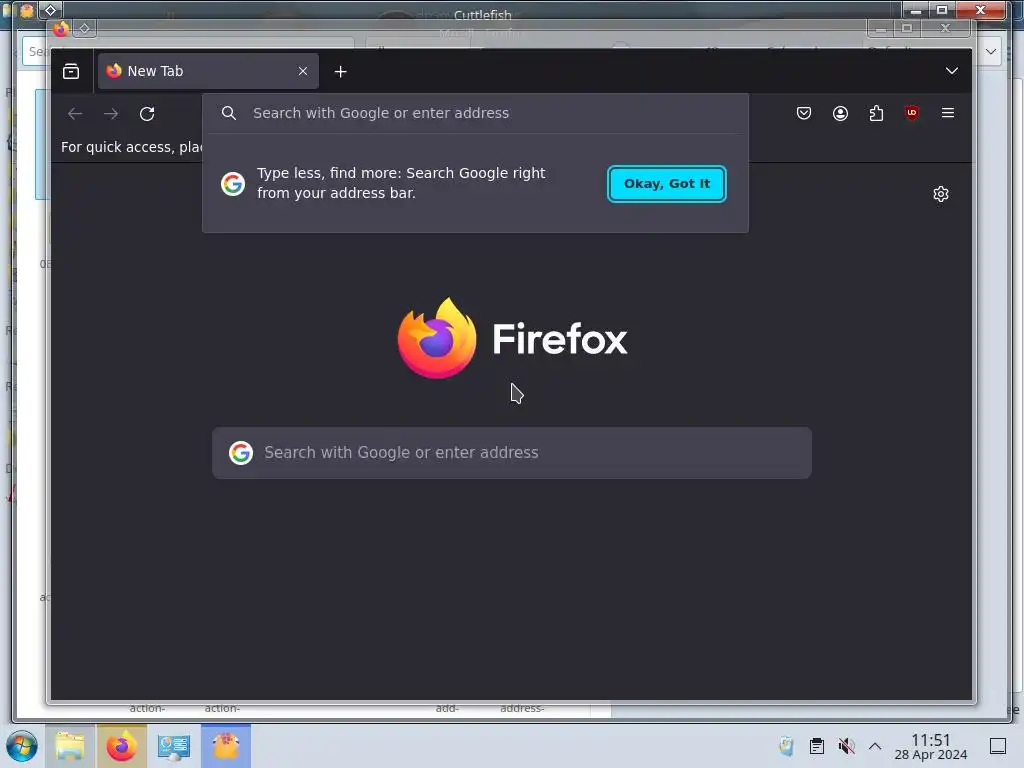1024x768 pixels.
Task: Expand the list all tabs chevron
Action: point(952,71)
